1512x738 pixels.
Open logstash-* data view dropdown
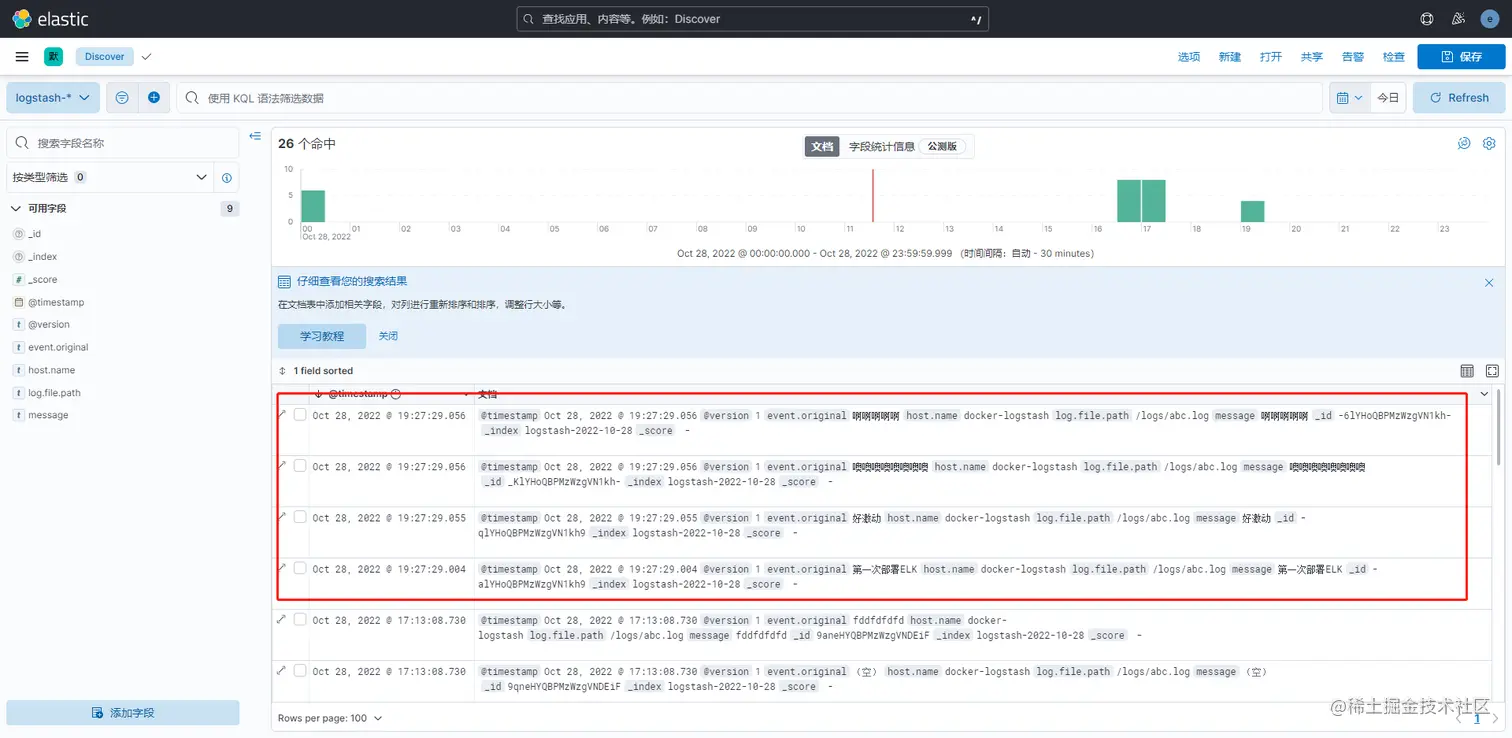pos(53,98)
